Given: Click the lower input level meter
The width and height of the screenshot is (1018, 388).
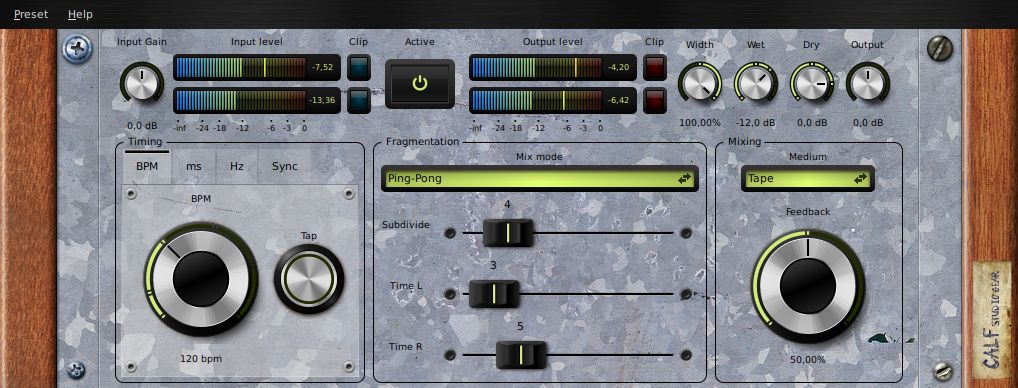Looking at the screenshot, I should coord(256,101).
